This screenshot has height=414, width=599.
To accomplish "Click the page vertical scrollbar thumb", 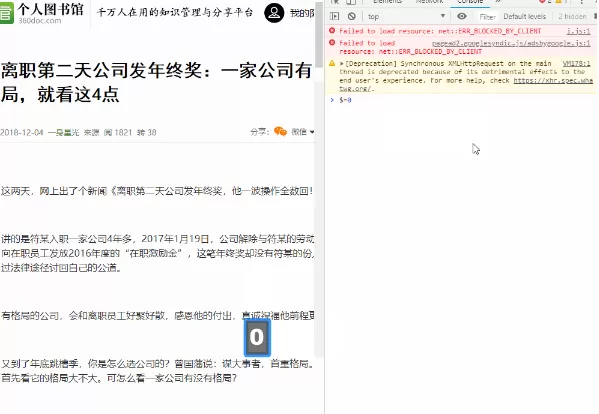I will pyautogui.click(x=319, y=34).
